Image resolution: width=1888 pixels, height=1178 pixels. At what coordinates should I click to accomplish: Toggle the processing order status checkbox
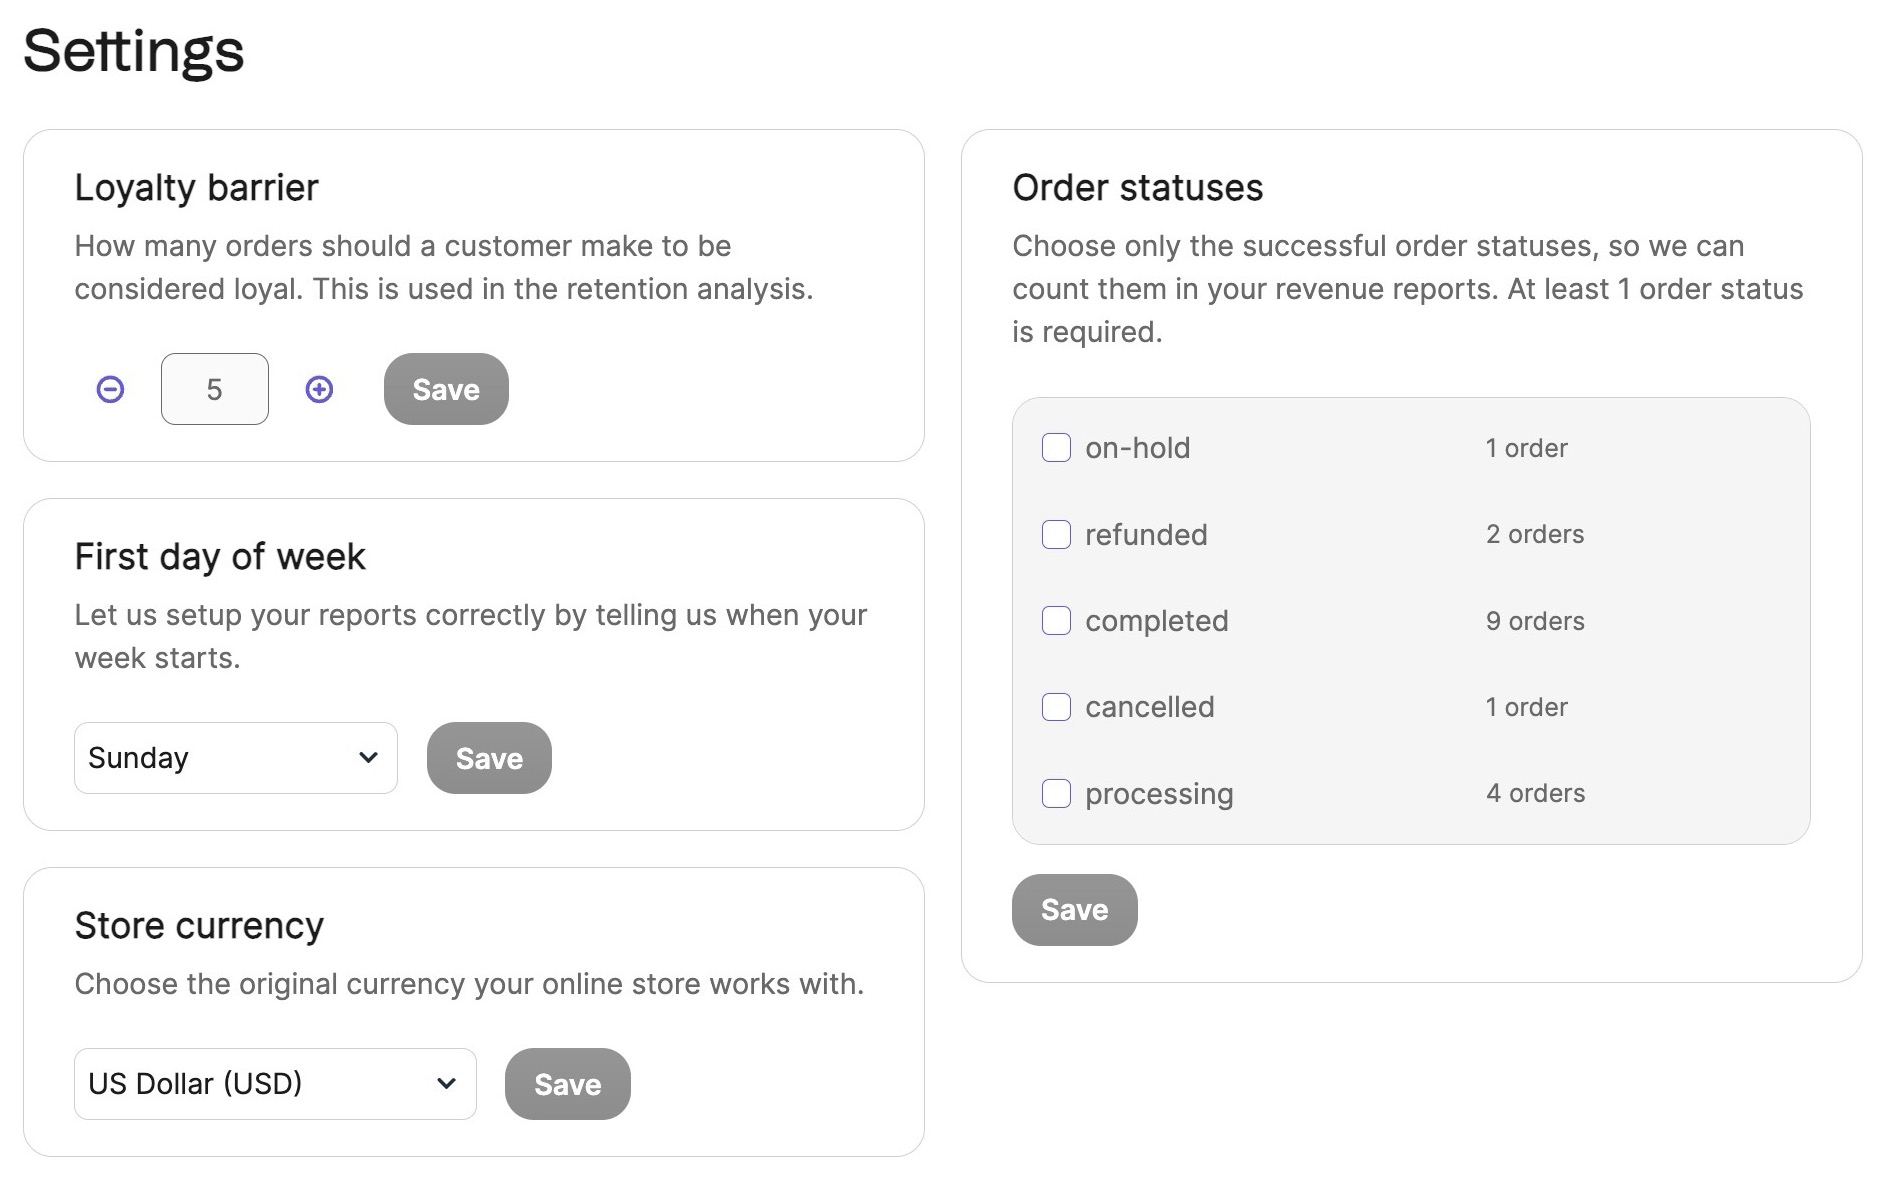pyautogui.click(x=1056, y=794)
